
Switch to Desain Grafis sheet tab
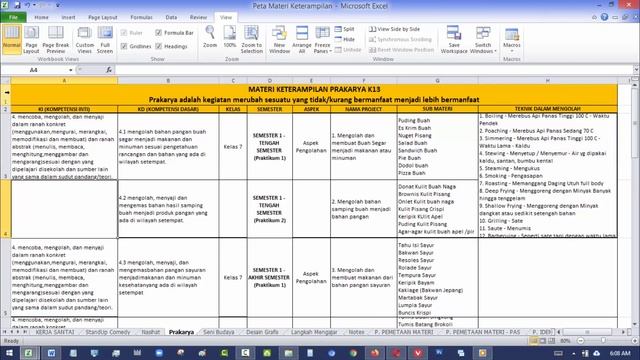[262, 332]
